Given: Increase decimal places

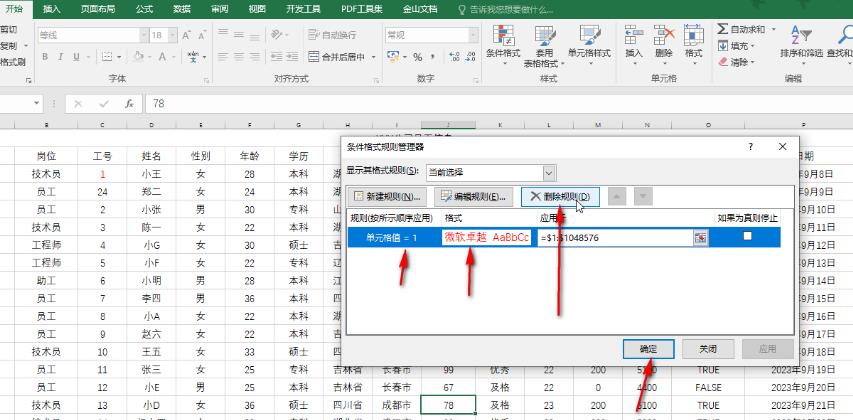Looking at the screenshot, I should [453, 57].
